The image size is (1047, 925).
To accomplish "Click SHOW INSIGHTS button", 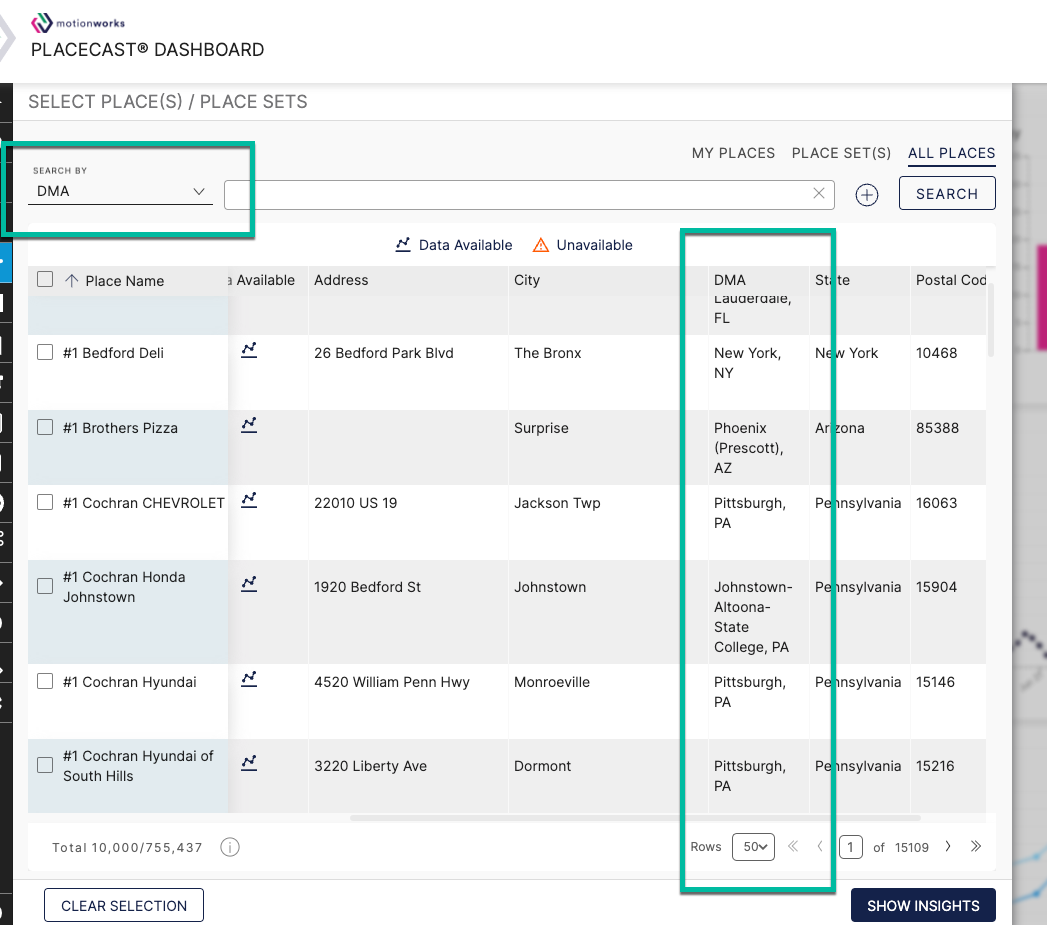I will click(923, 906).
